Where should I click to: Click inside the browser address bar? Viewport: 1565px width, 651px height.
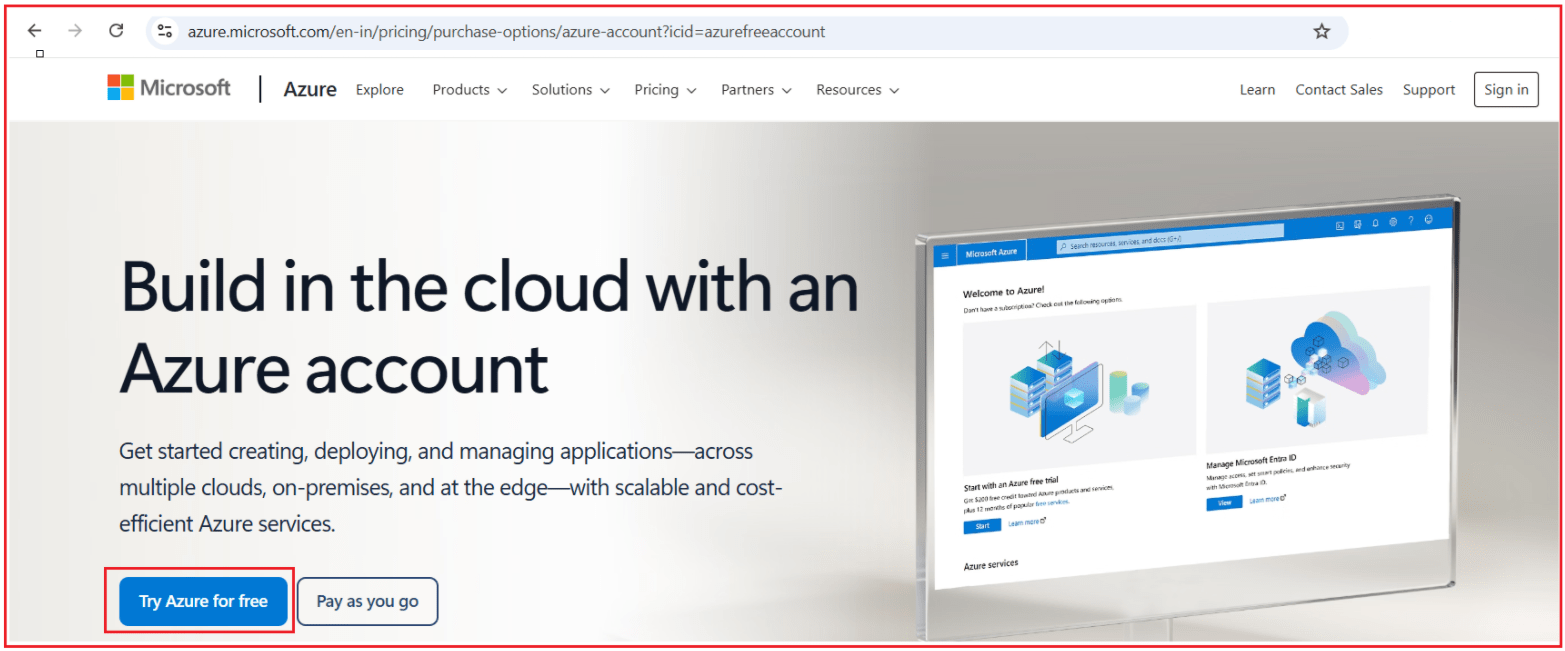click(x=600, y=31)
